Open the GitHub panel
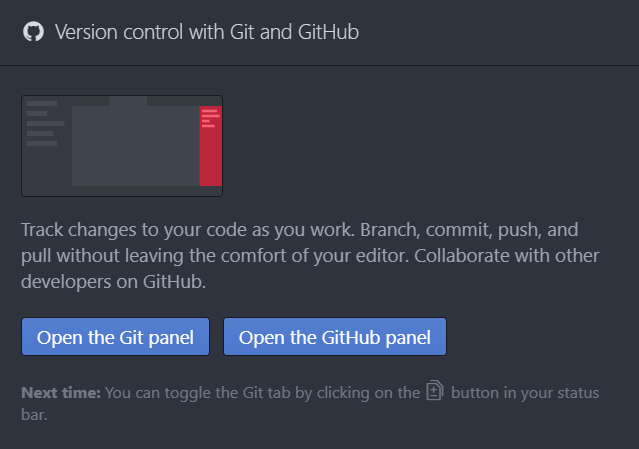The width and height of the screenshot is (639, 449). click(334, 337)
